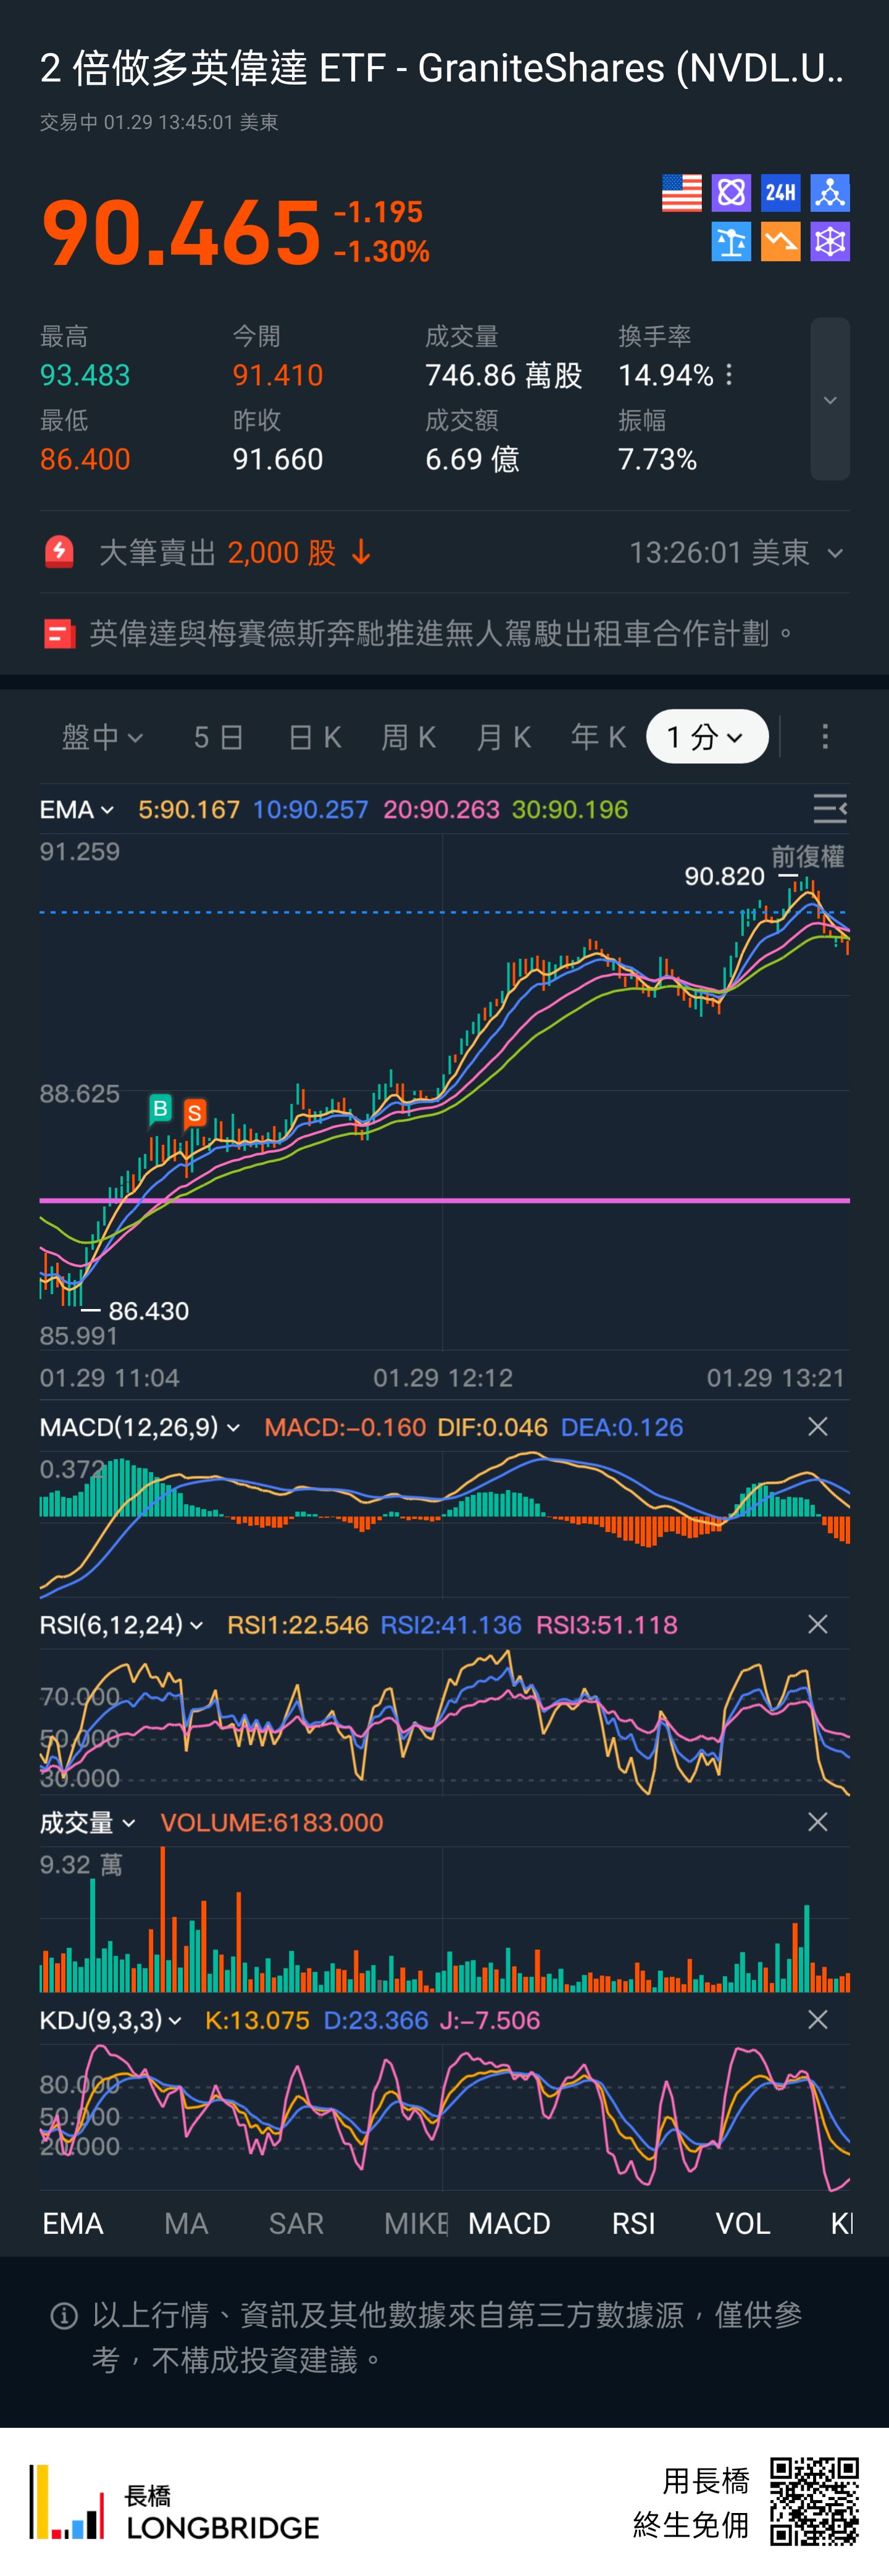Switch to the 5 日 chart tab

(218, 737)
